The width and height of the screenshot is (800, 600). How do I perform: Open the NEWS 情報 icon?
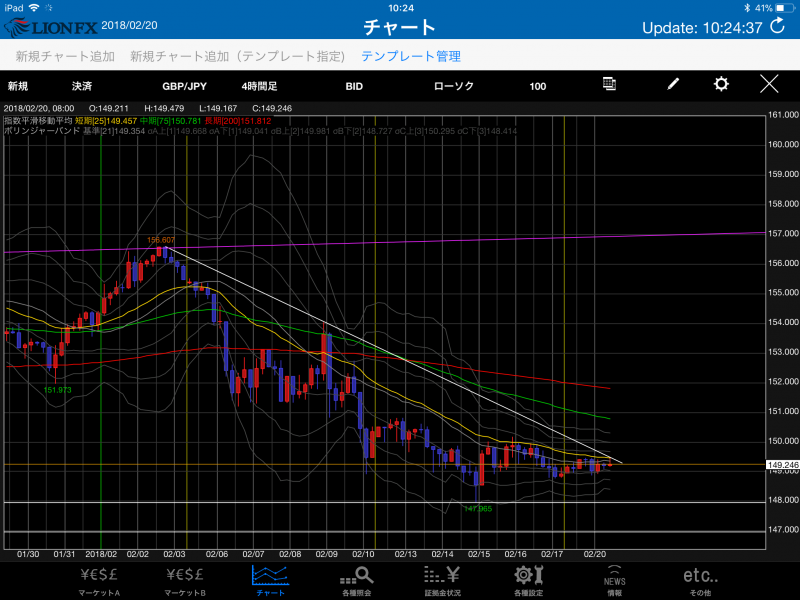[614, 579]
